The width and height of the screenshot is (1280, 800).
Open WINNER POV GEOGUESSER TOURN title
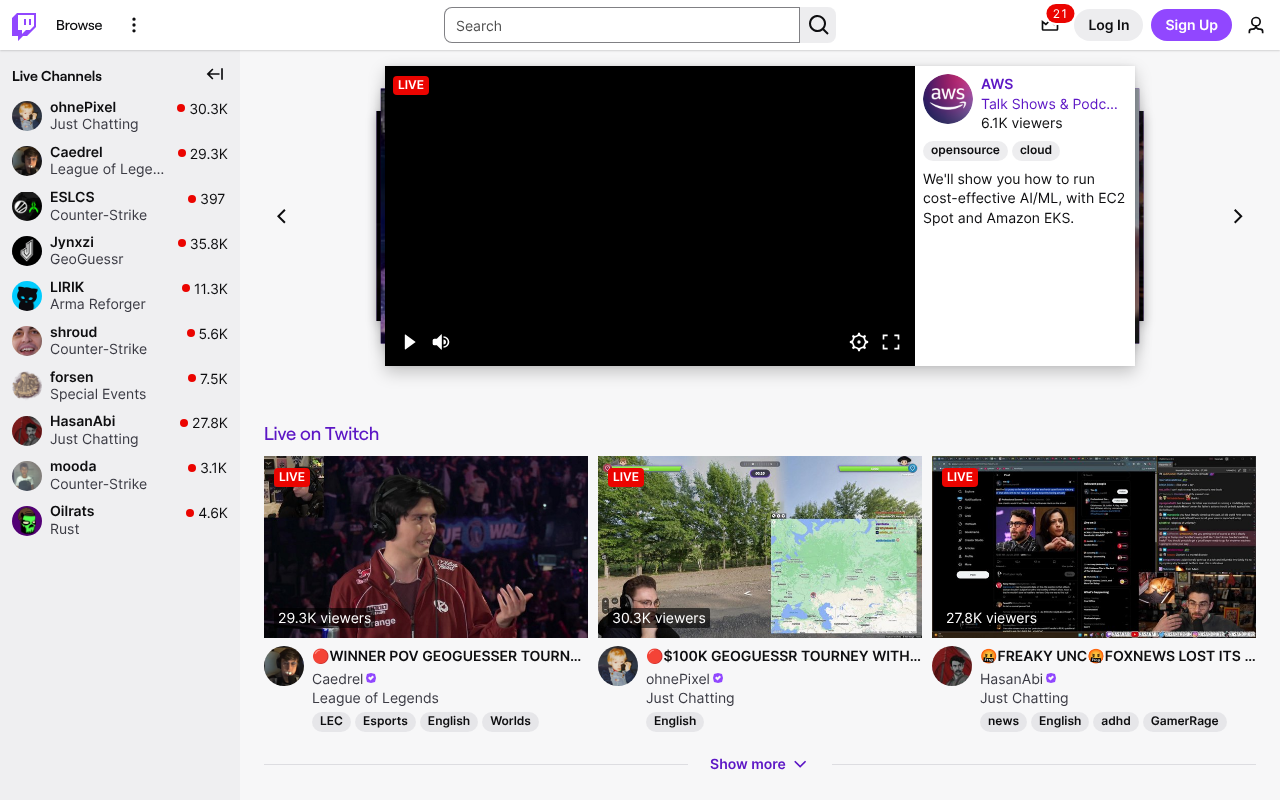click(x=447, y=656)
